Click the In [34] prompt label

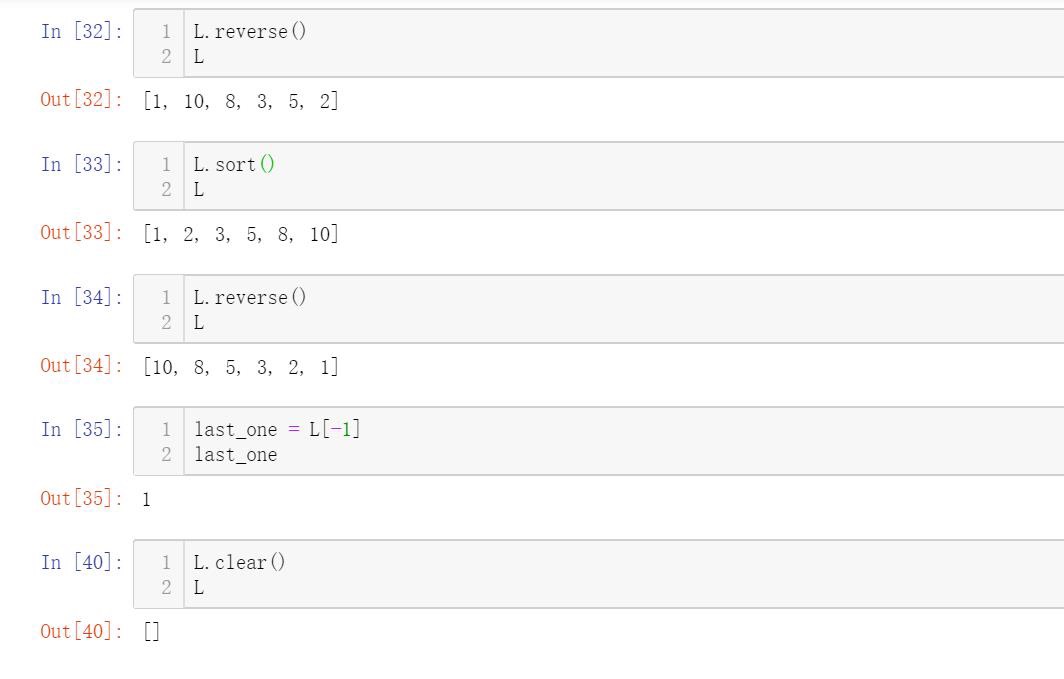click(81, 297)
